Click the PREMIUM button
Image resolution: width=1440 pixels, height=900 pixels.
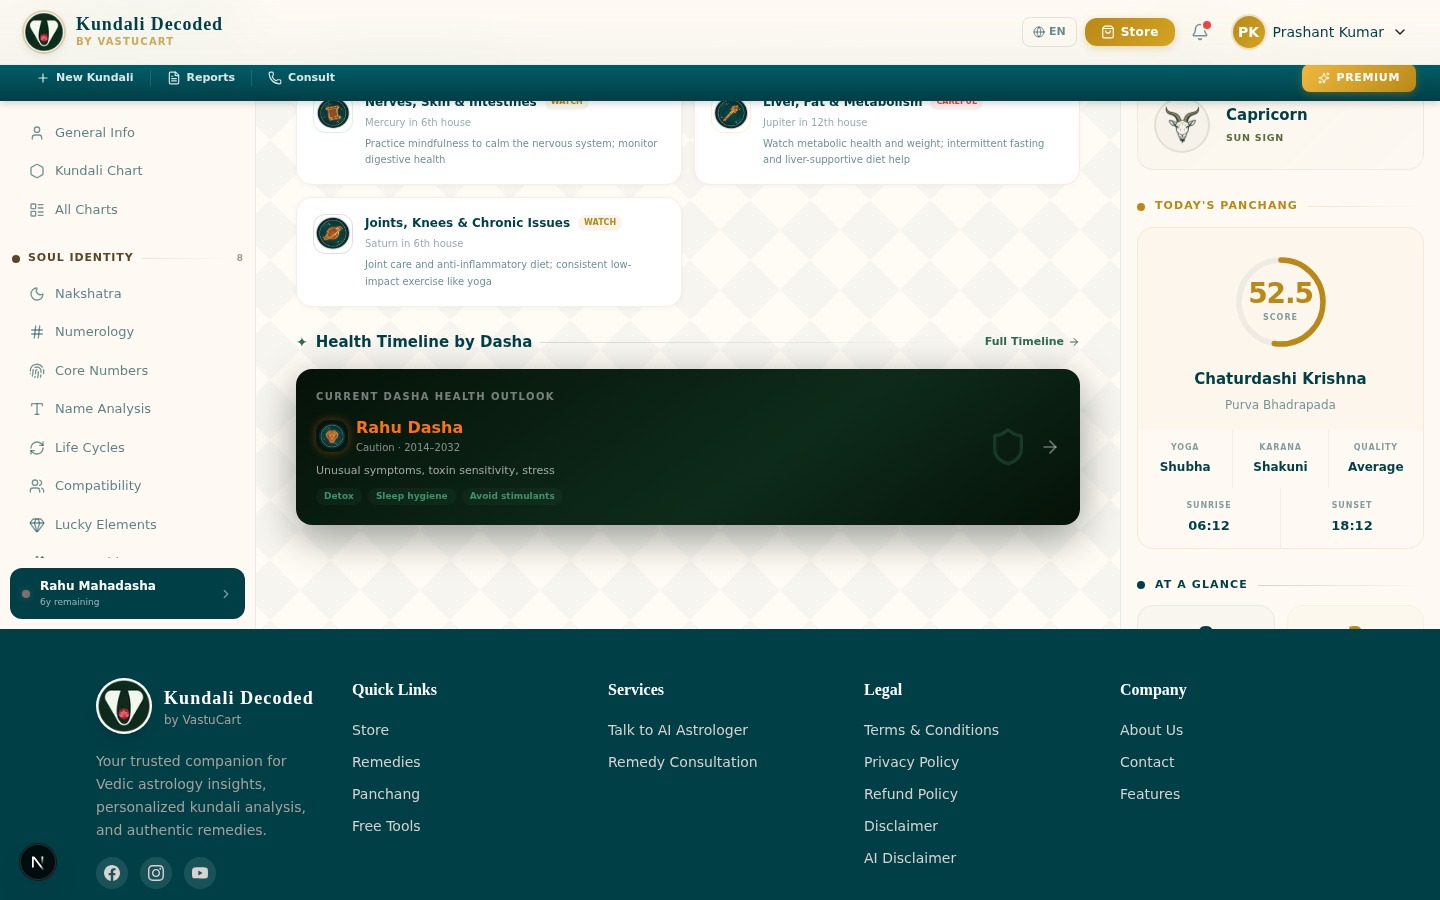1358,78
